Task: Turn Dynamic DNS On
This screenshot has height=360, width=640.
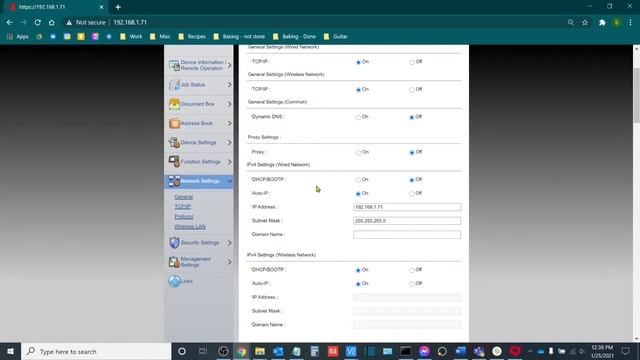Action: click(358, 117)
